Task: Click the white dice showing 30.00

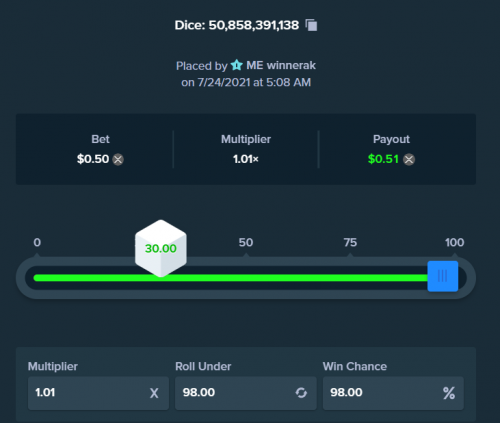Action: coord(161,248)
